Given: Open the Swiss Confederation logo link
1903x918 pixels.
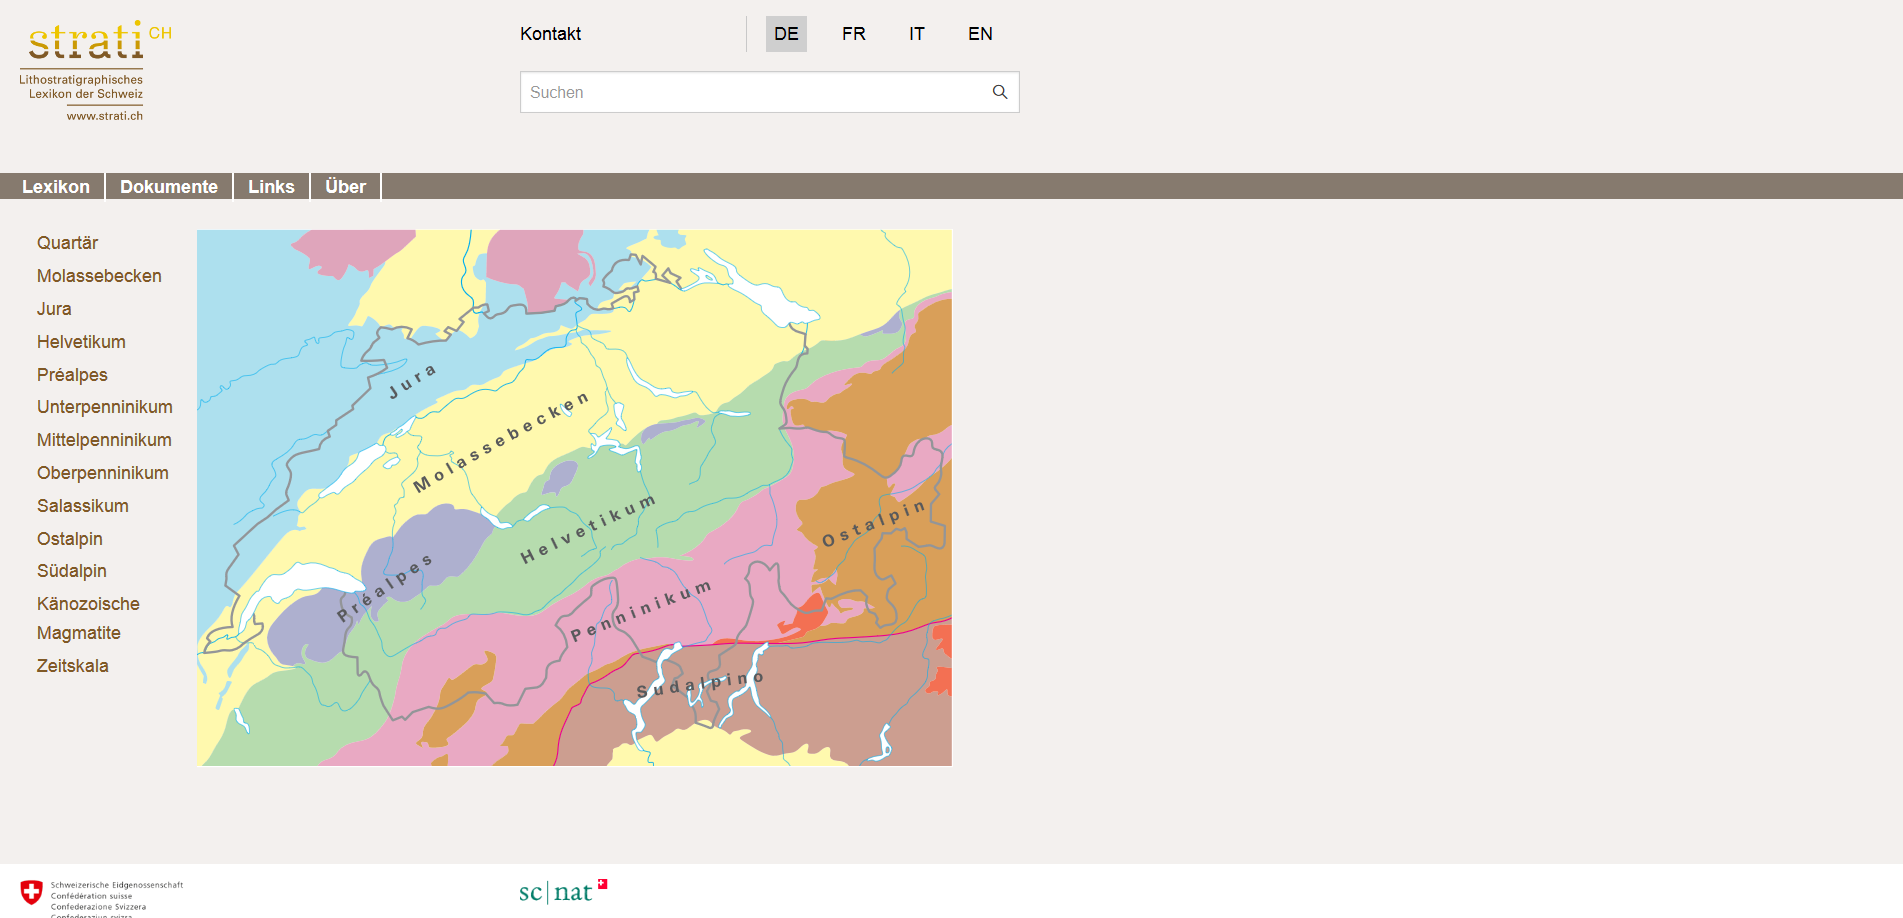Looking at the screenshot, I should [x=102, y=895].
